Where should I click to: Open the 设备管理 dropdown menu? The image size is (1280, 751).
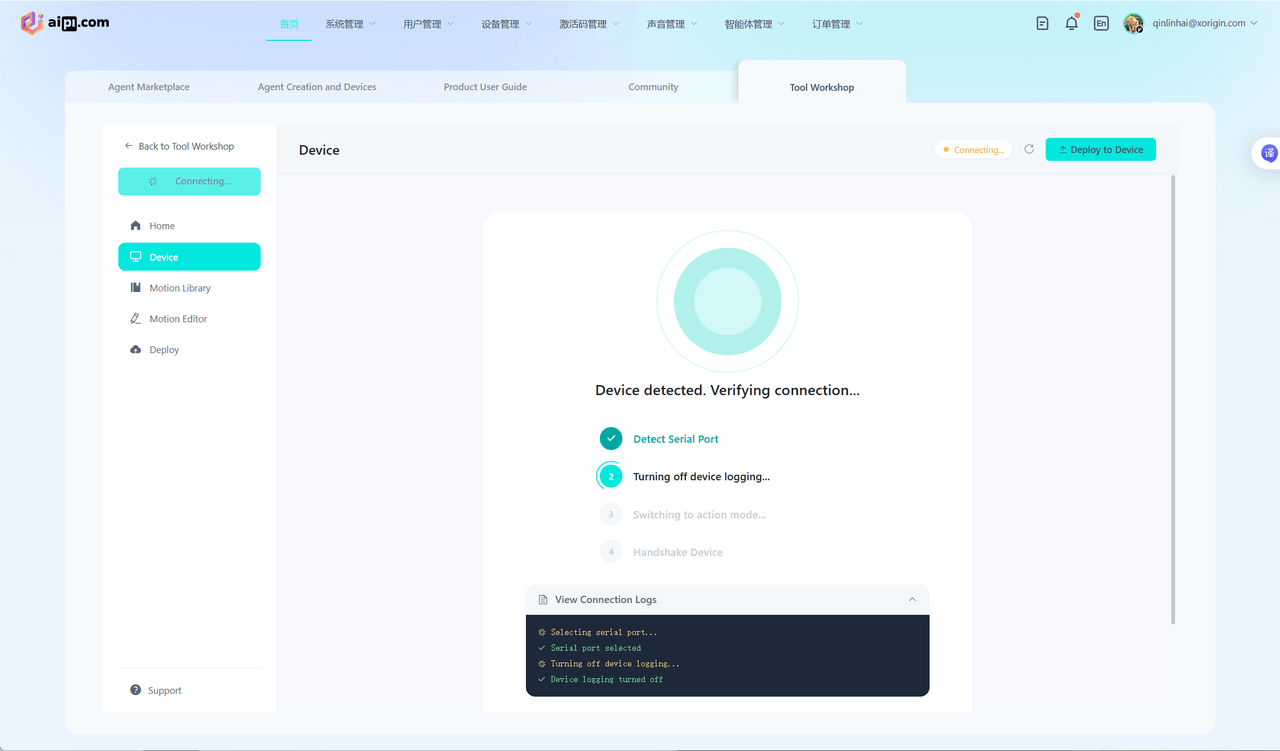(507, 24)
